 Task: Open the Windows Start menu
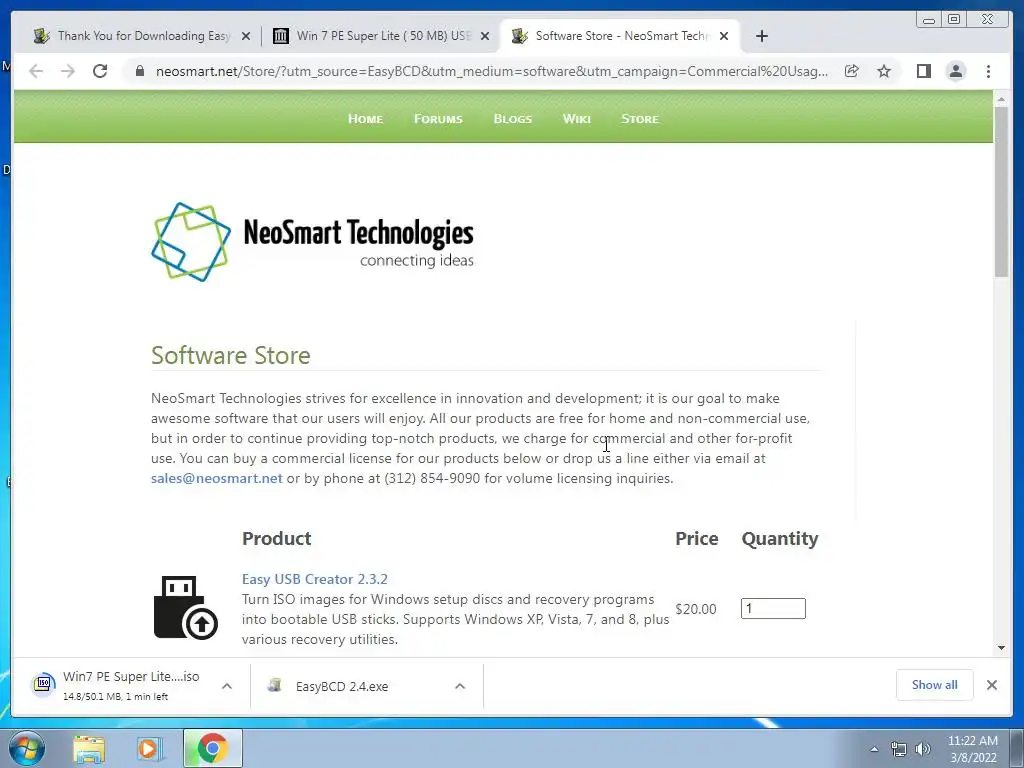coord(26,748)
